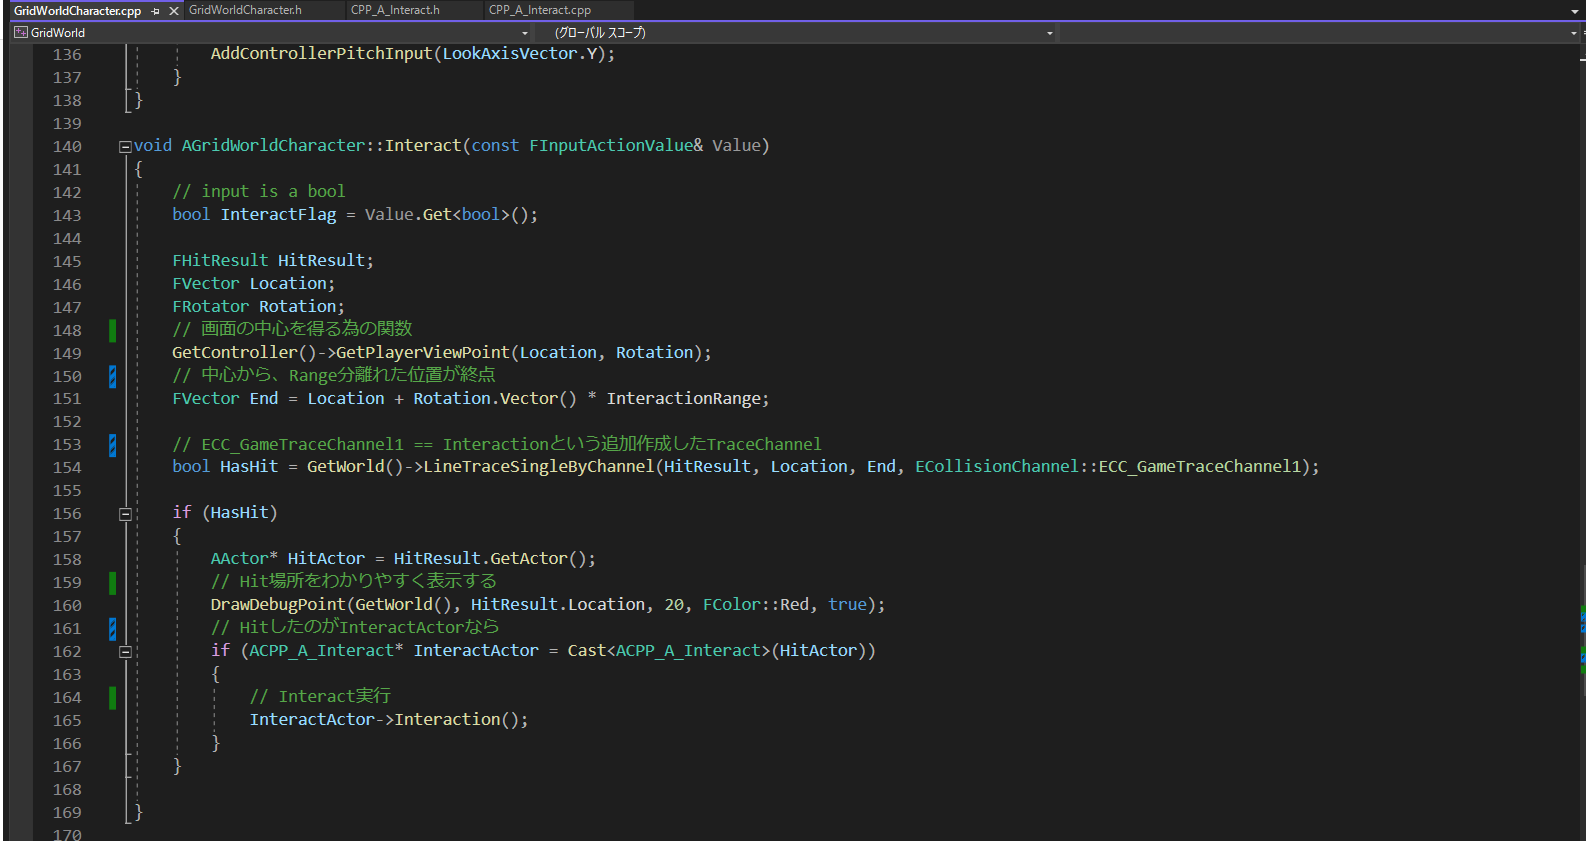Click the FColor::Red argument
The image size is (1586, 841).
point(756,604)
